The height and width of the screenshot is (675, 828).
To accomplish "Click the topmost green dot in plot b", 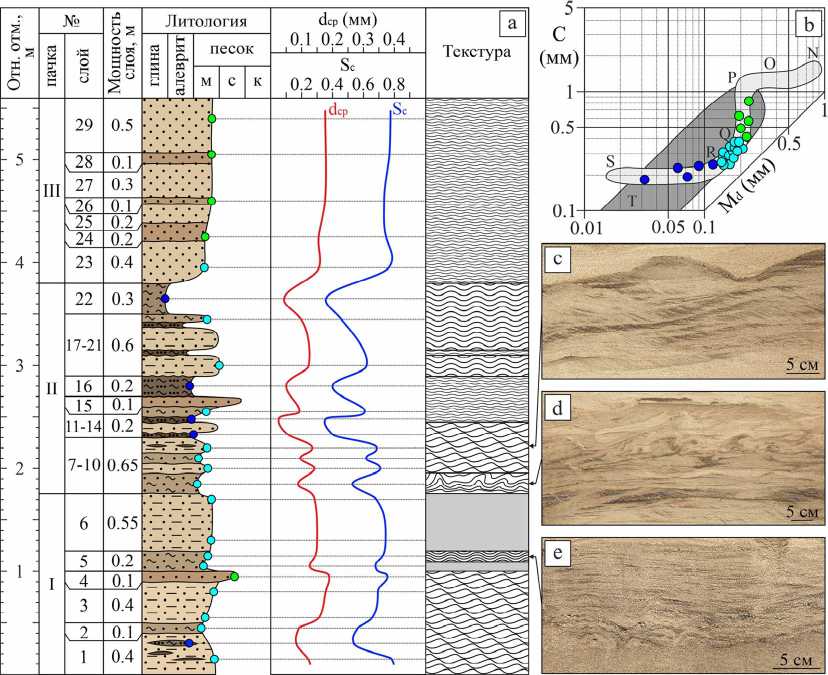I will [748, 101].
